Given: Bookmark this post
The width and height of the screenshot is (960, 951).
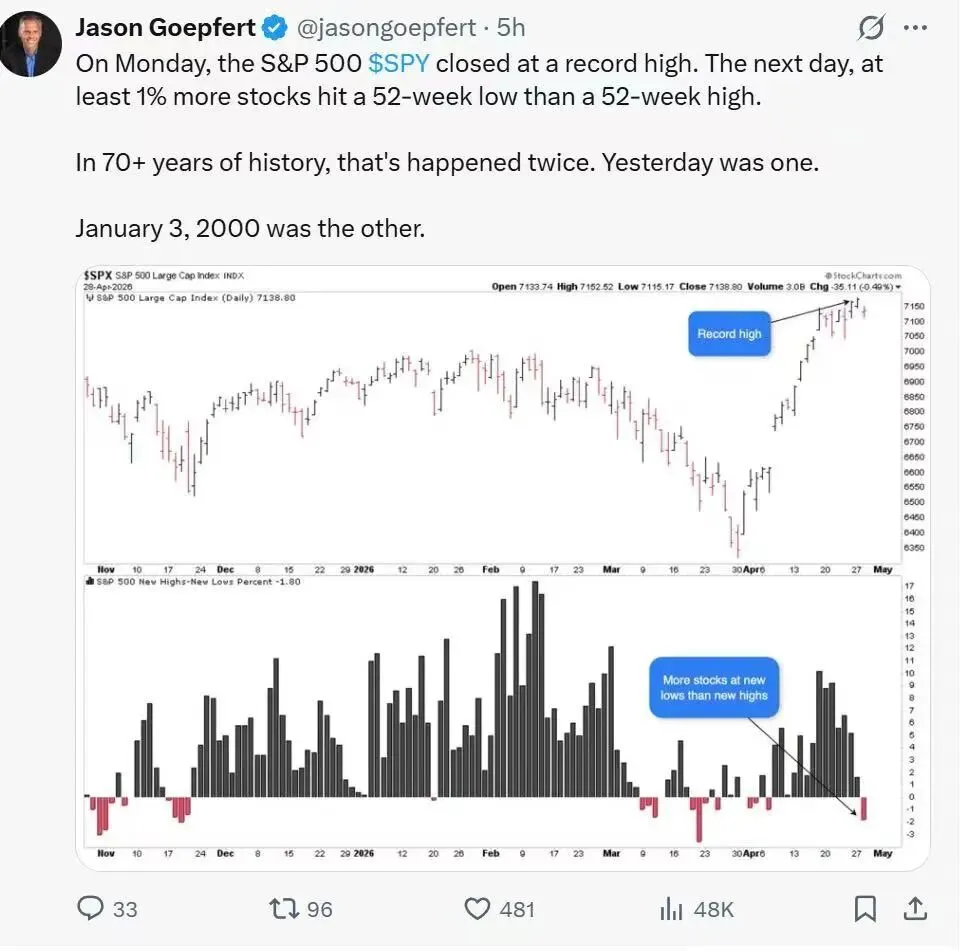Looking at the screenshot, I should [866, 908].
